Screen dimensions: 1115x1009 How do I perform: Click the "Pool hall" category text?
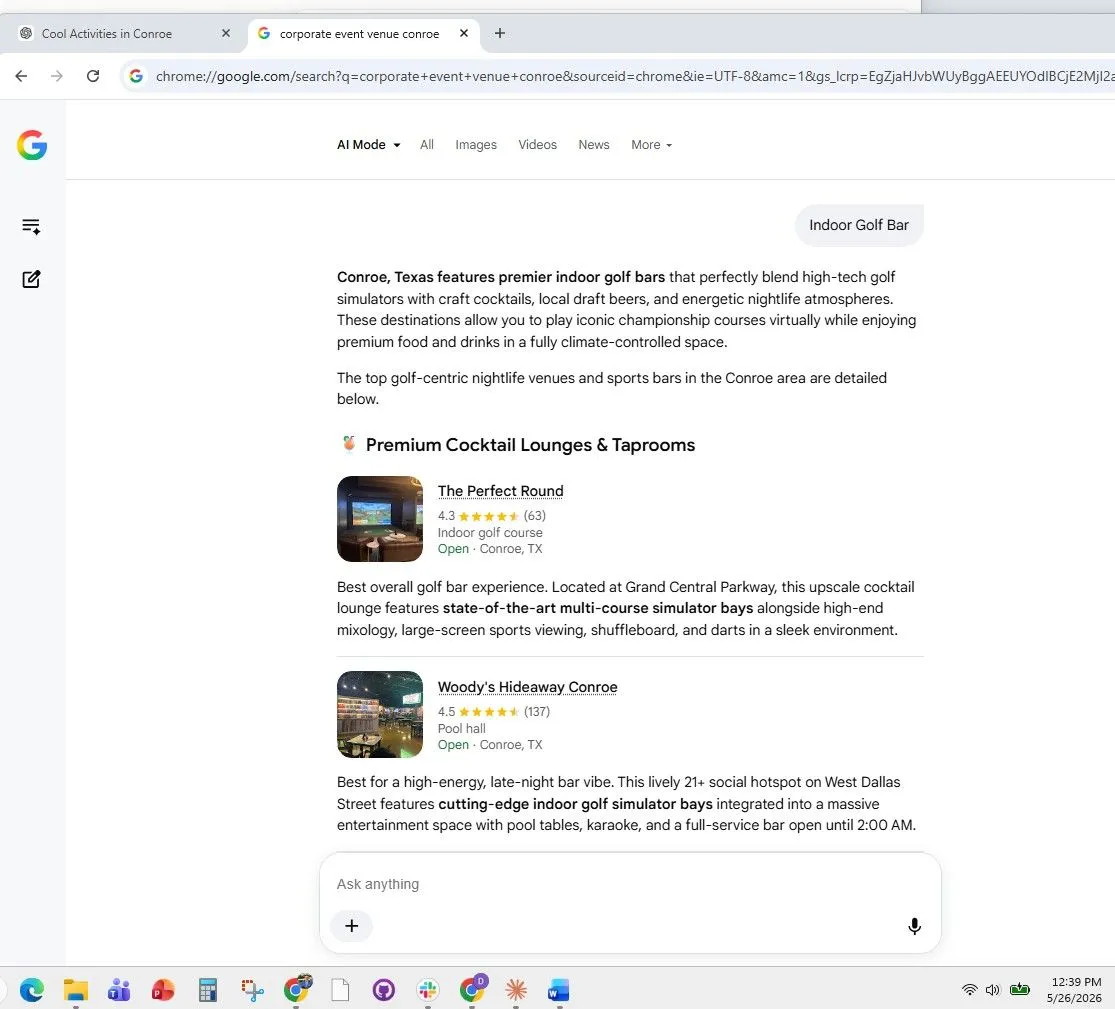[462, 728]
